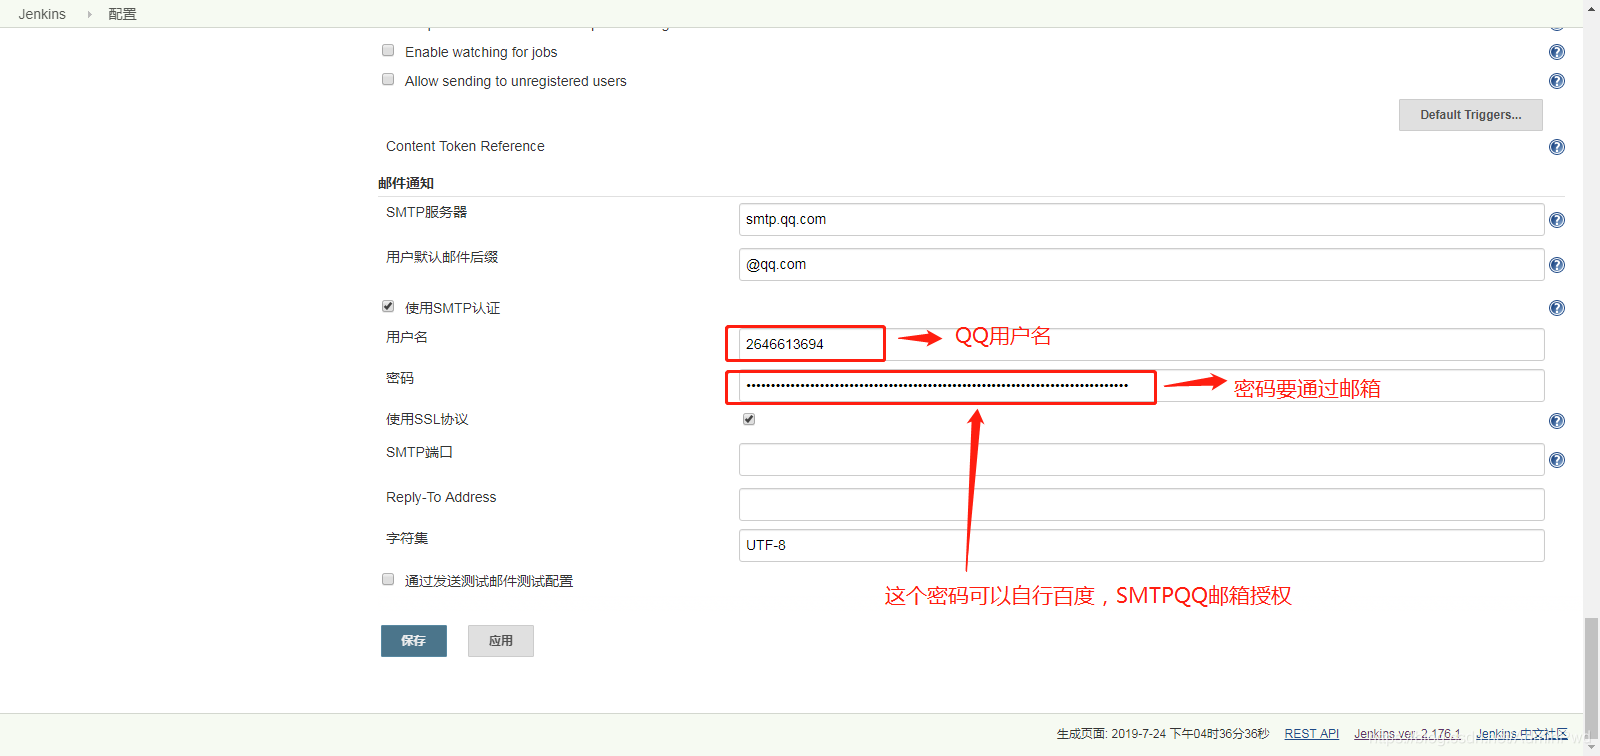Click the Content Token Reference text

[x=465, y=146]
